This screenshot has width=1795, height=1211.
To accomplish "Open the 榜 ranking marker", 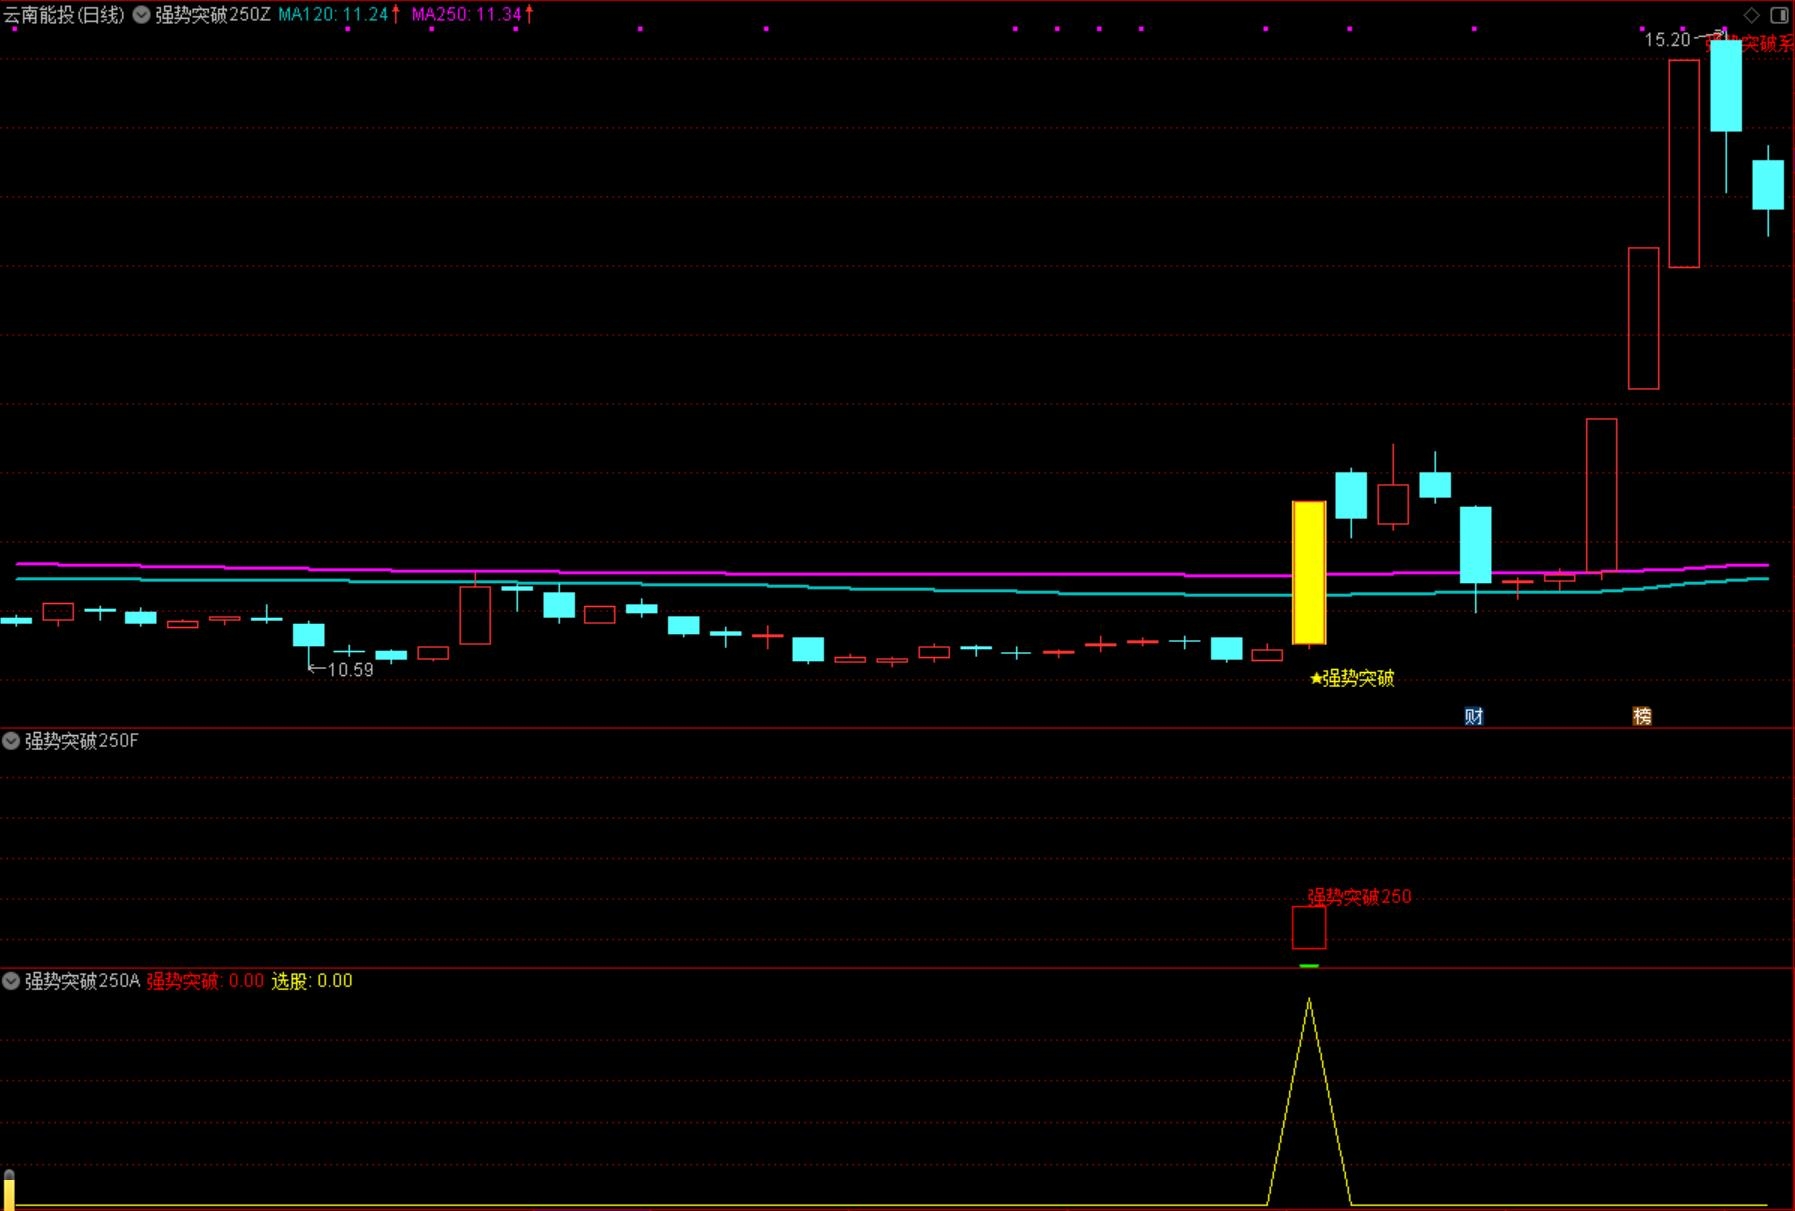I will coord(1642,716).
